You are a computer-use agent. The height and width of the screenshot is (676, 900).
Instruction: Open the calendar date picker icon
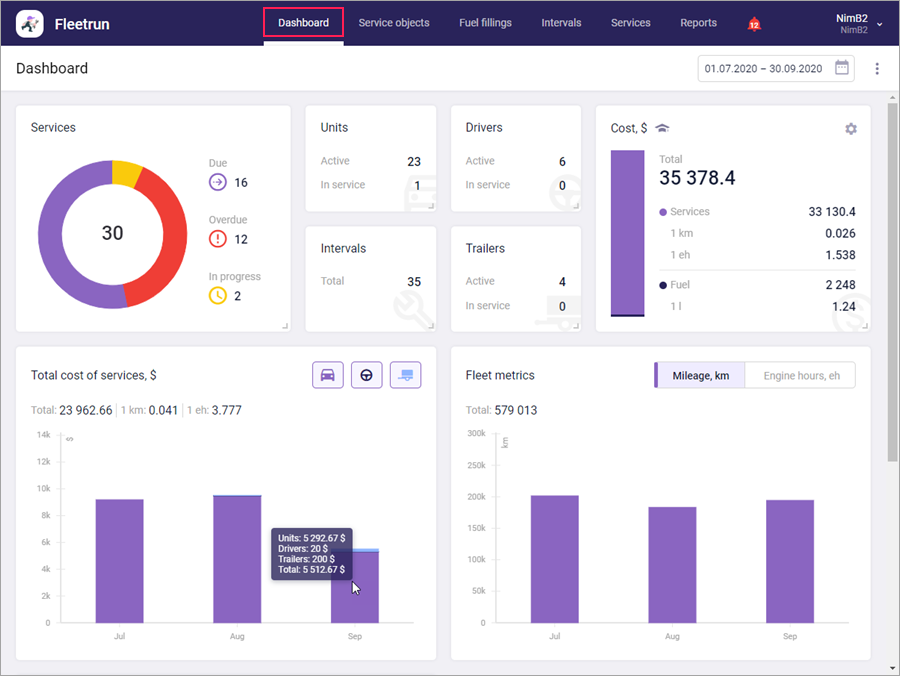click(841, 68)
